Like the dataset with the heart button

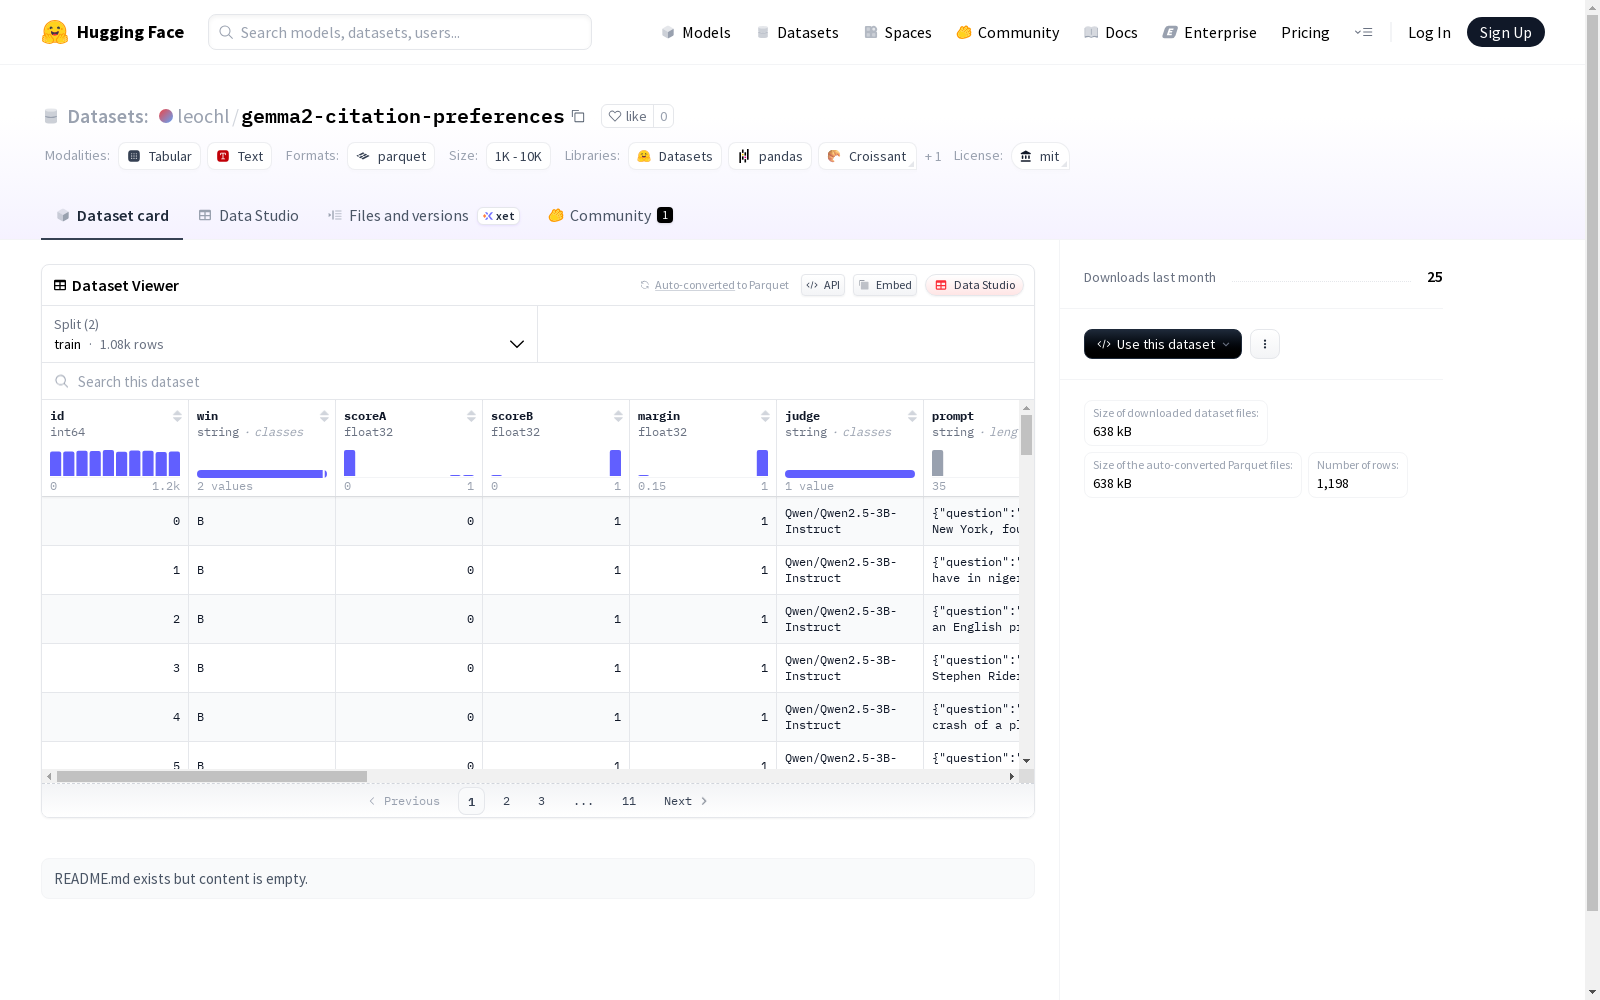(628, 116)
